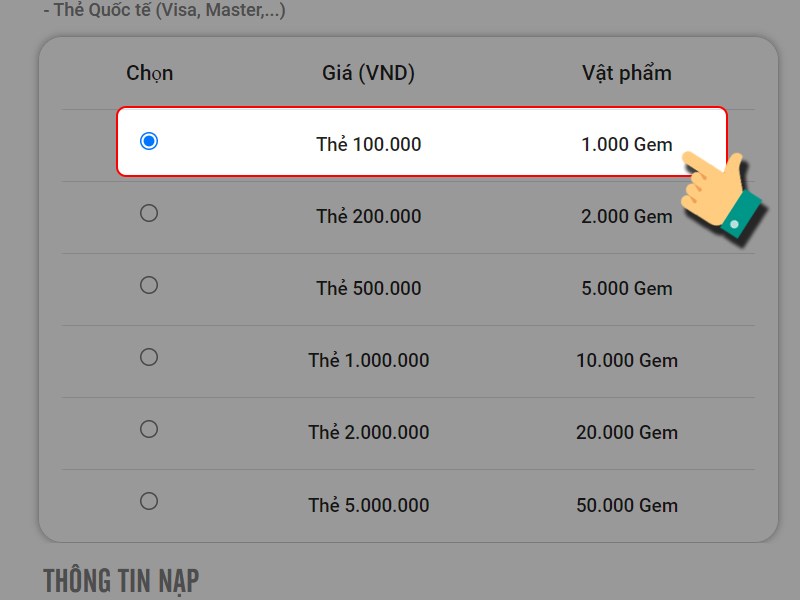Click the Chọn column header
The width and height of the screenshot is (800, 600).
(x=149, y=73)
